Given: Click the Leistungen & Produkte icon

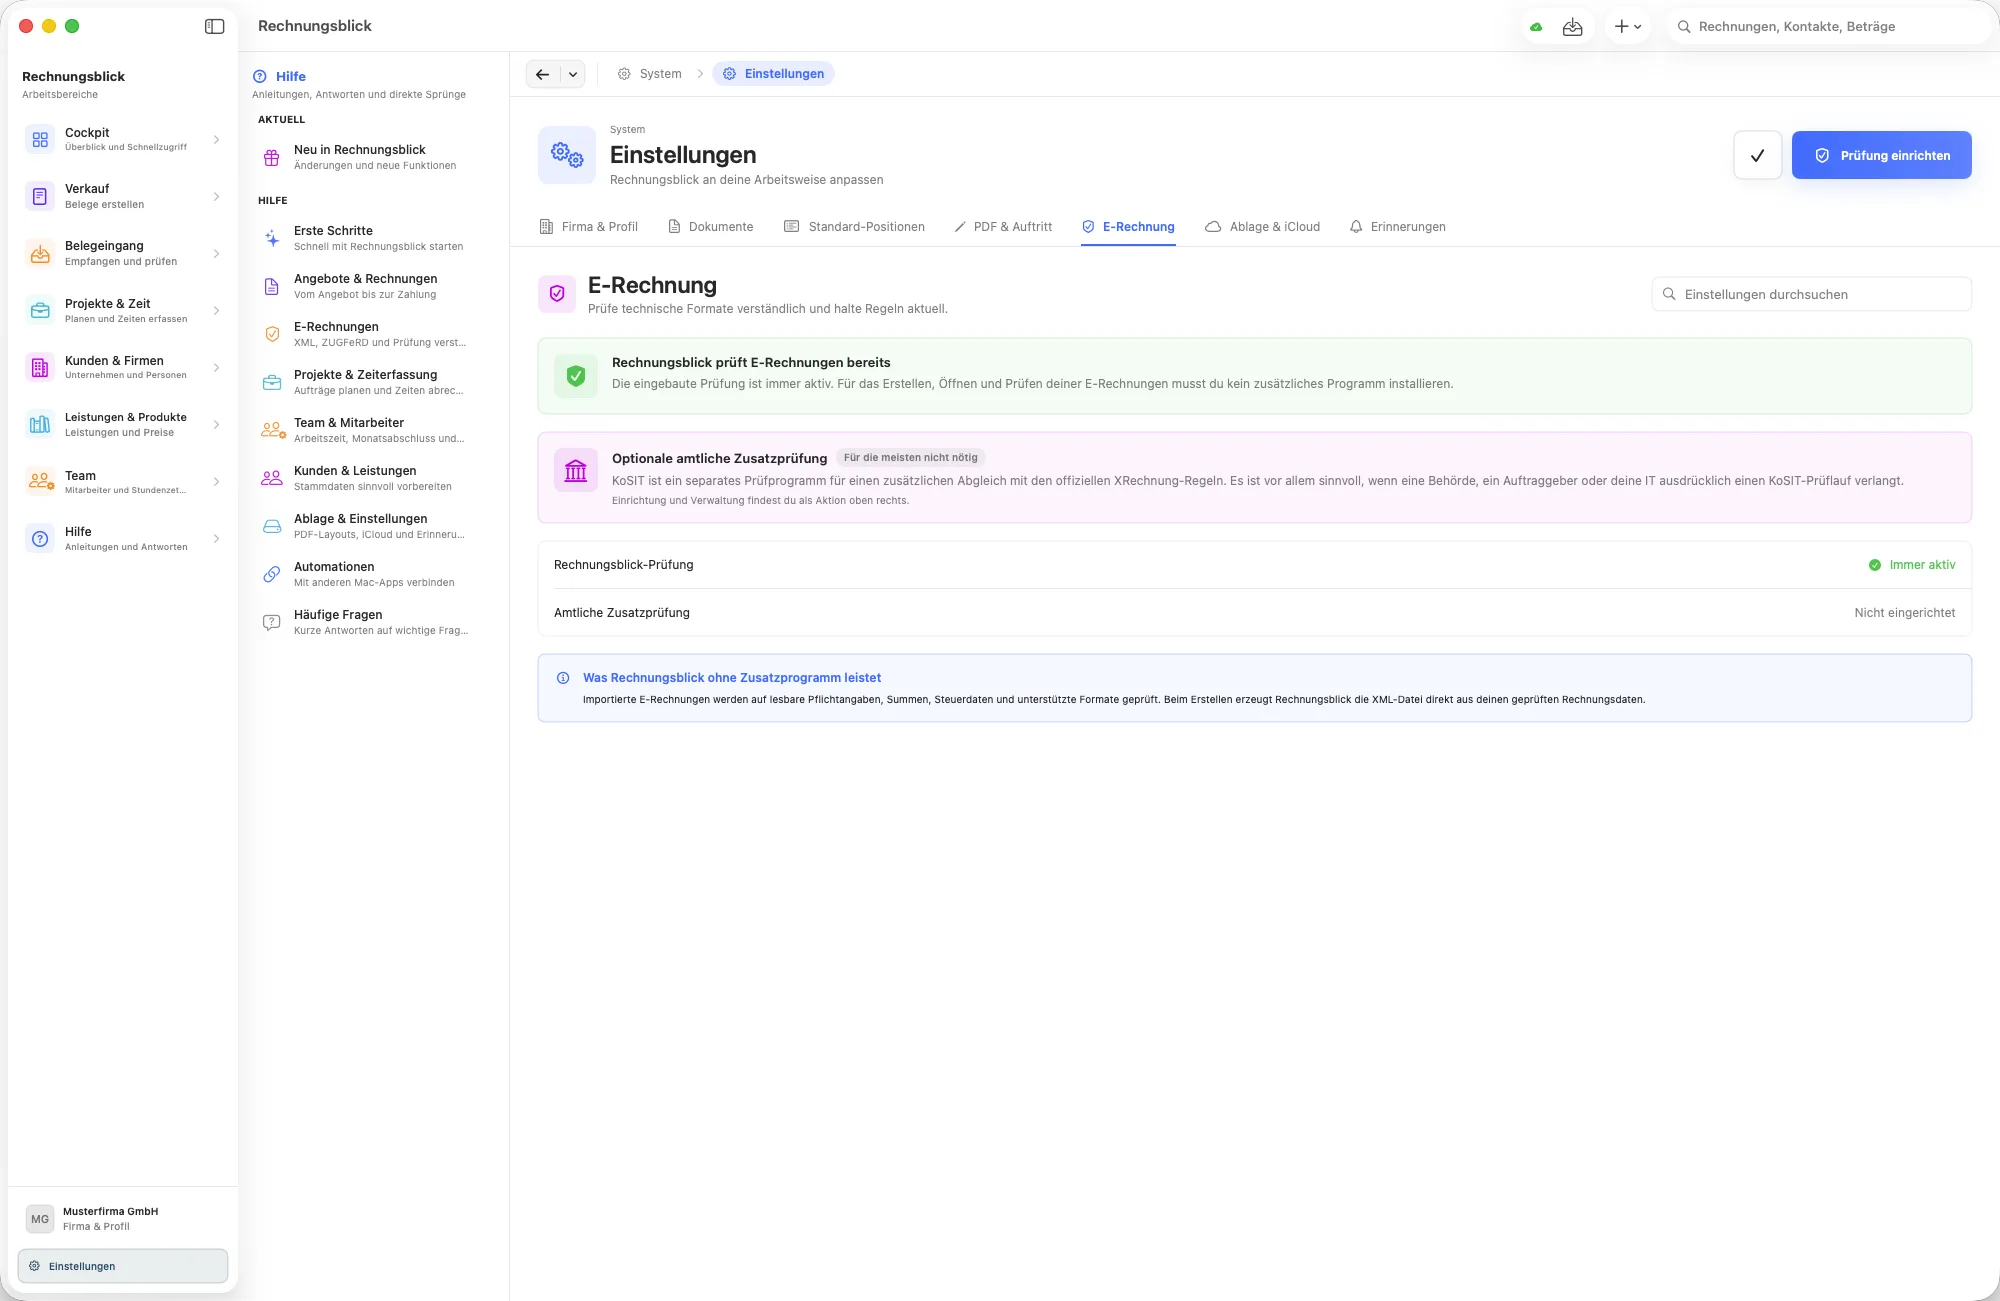Looking at the screenshot, I should pos(40,425).
